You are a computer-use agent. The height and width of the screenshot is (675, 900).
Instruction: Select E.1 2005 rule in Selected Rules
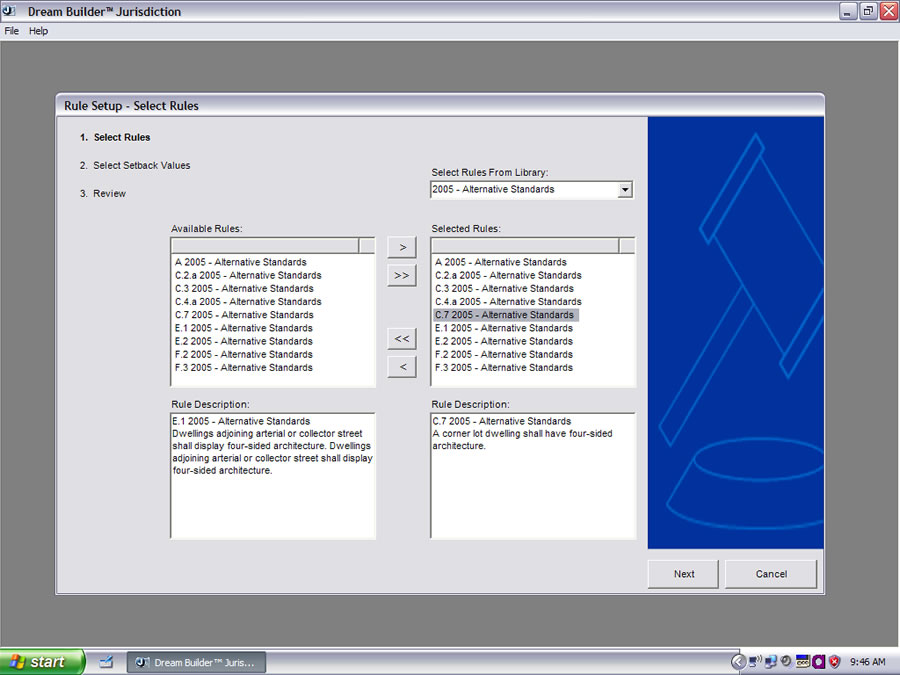503,328
